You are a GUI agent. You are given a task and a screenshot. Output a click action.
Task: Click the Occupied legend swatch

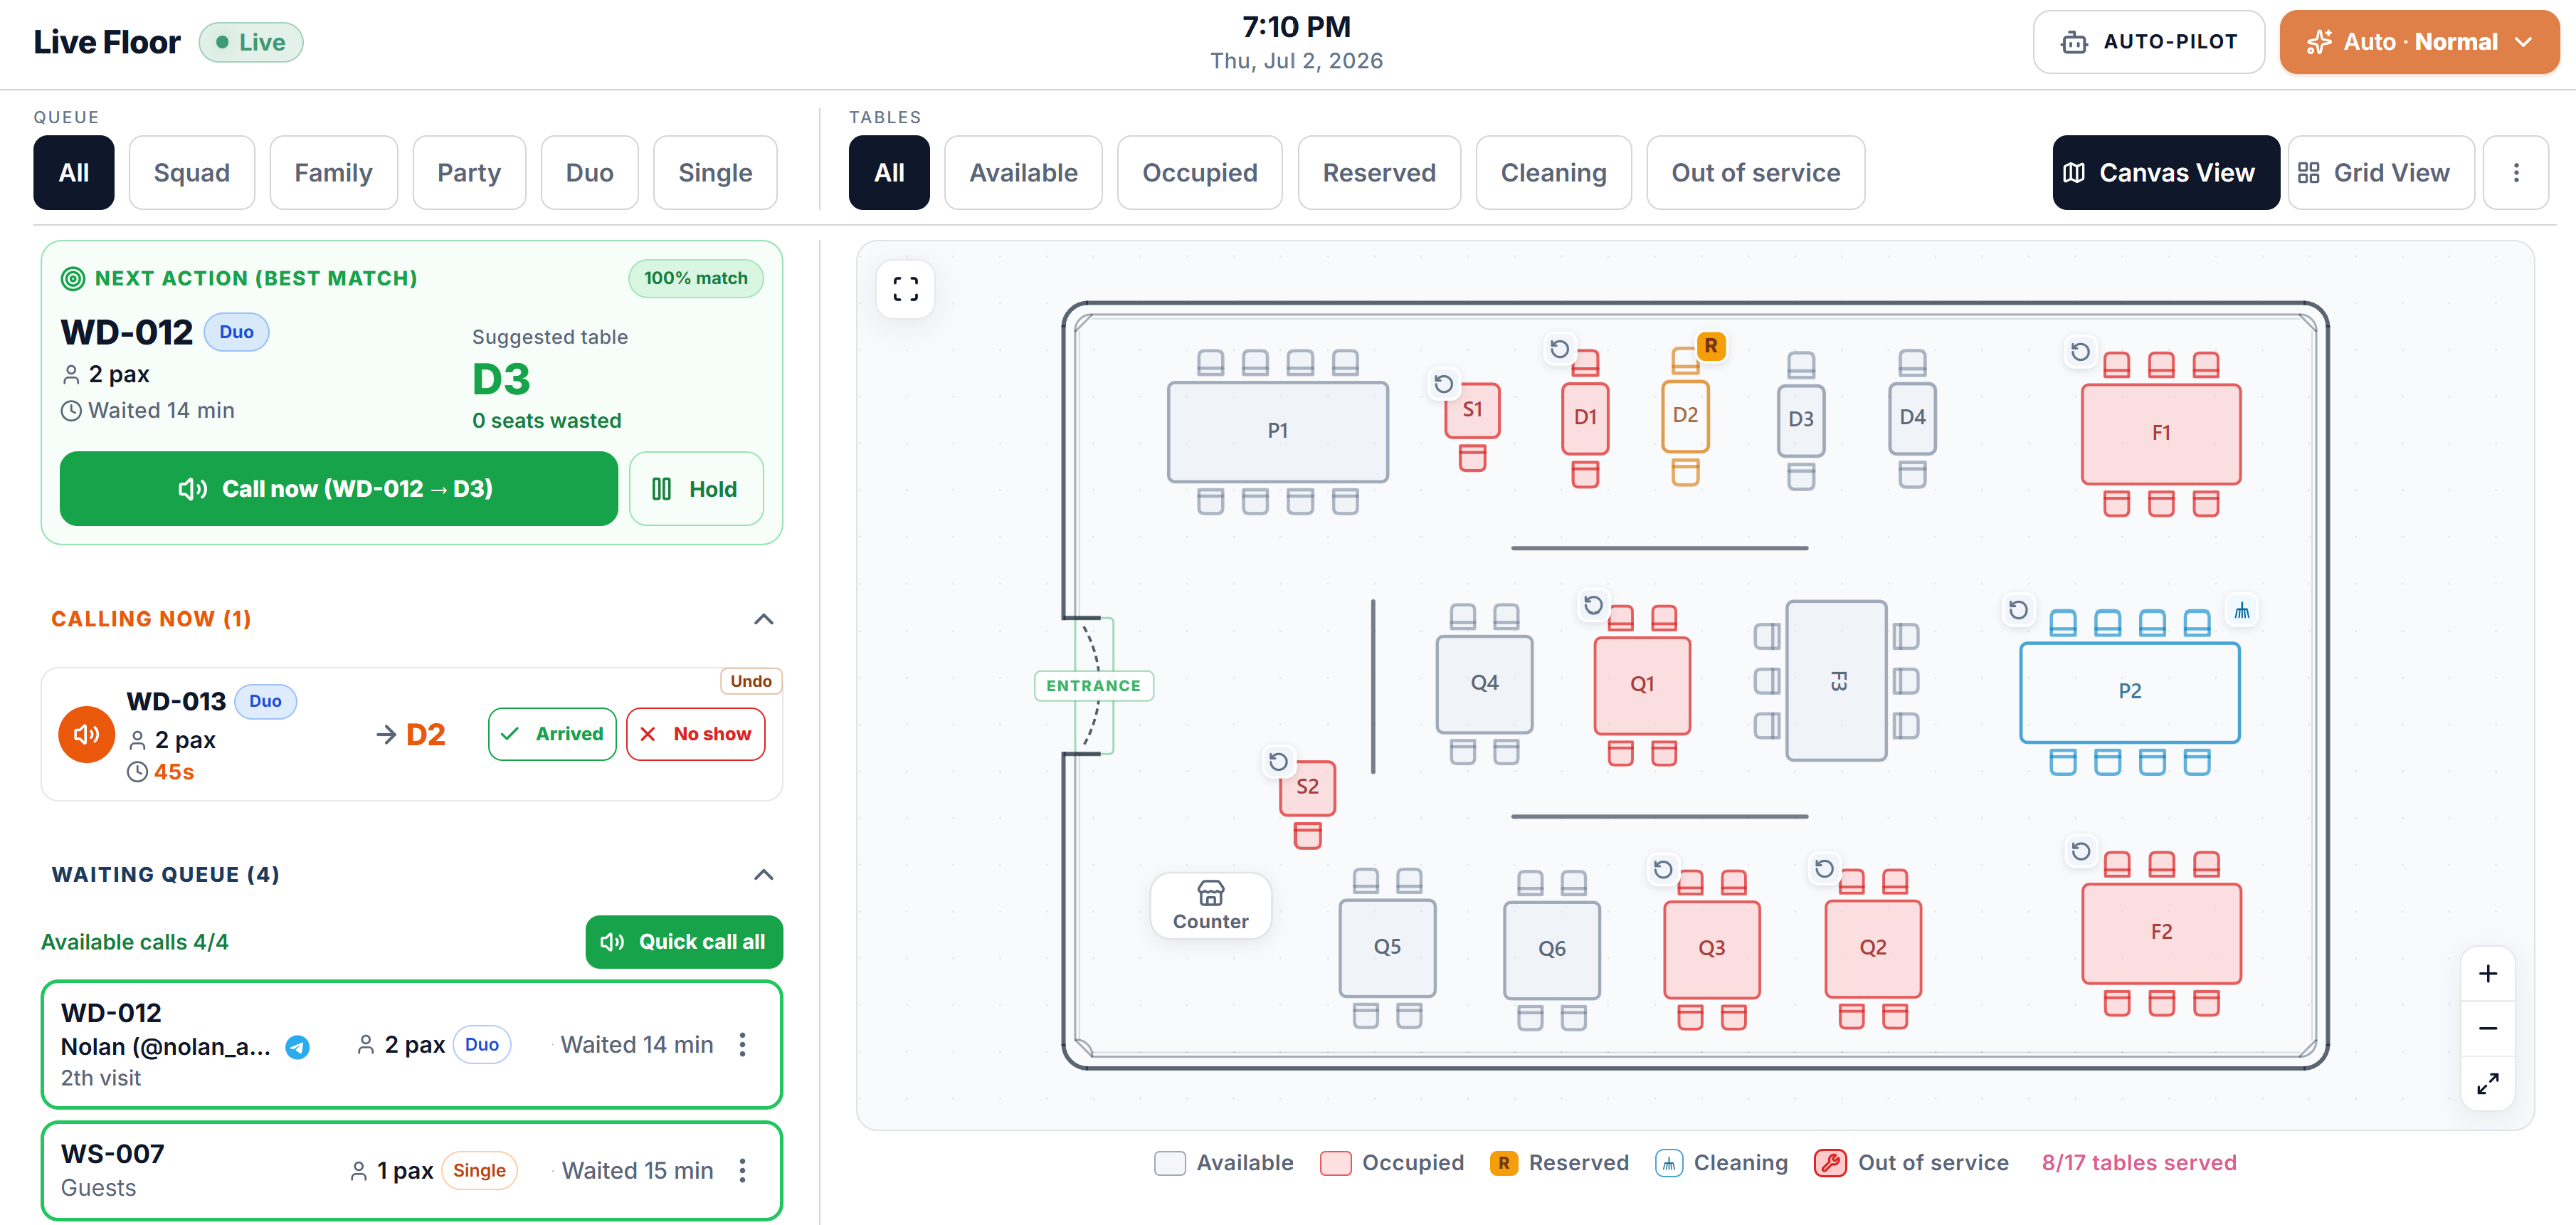pyautogui.click(x=1335, y=1164)
